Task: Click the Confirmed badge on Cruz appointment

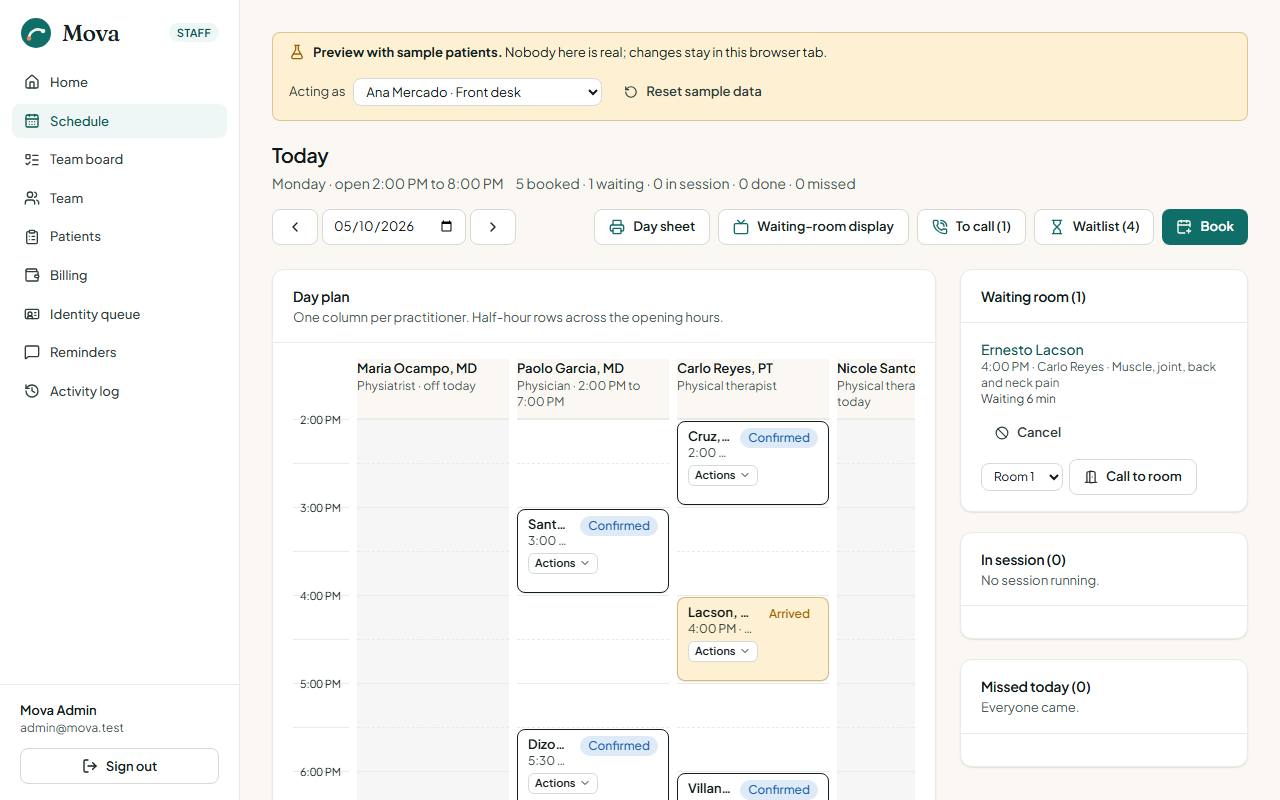Action: pyautogui.click(x=779, y=438)
